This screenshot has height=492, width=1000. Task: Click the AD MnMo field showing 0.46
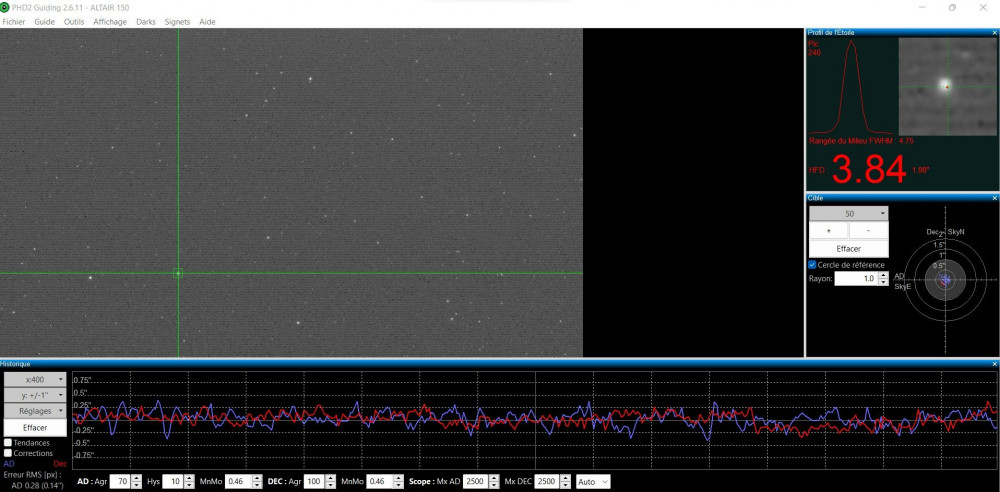[238, 482]
